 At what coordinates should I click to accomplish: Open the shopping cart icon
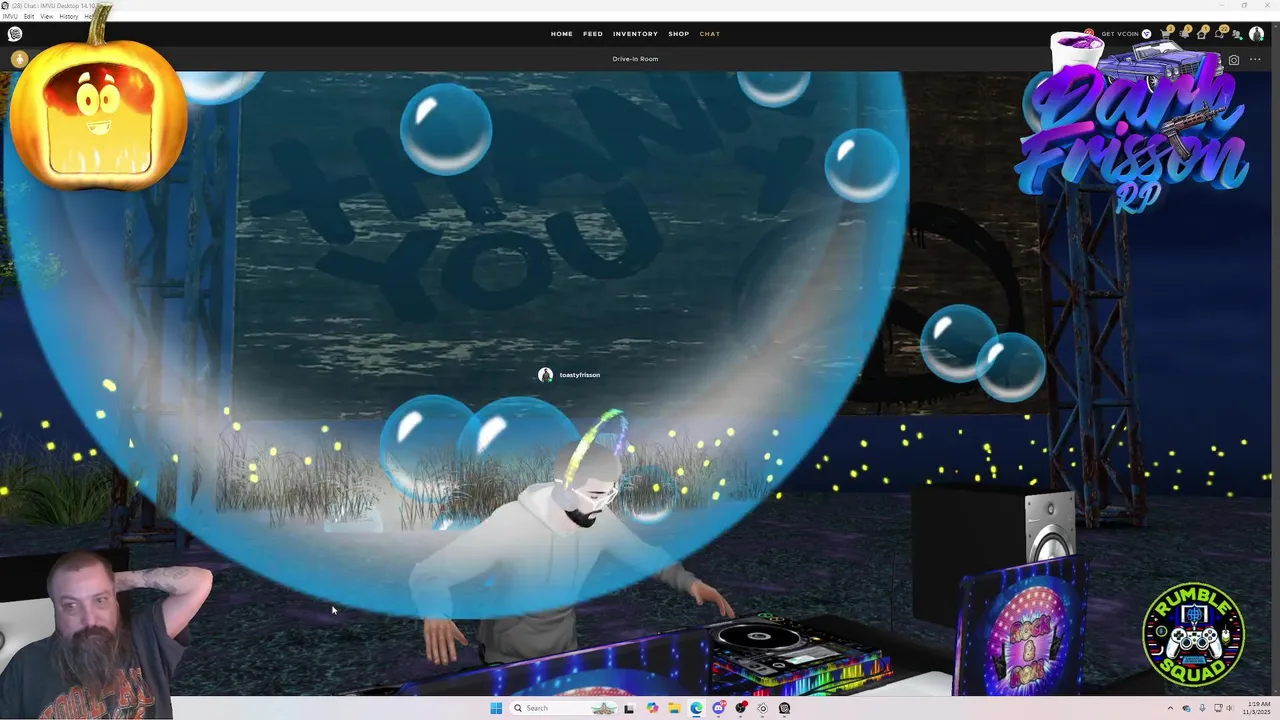[x=1166, y=34]
